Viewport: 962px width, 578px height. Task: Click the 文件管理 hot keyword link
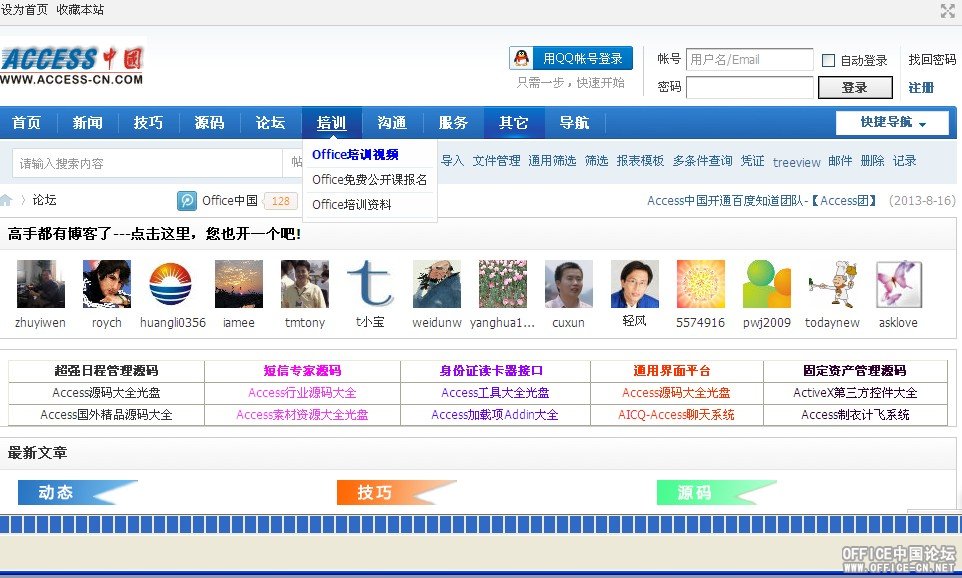496,161
